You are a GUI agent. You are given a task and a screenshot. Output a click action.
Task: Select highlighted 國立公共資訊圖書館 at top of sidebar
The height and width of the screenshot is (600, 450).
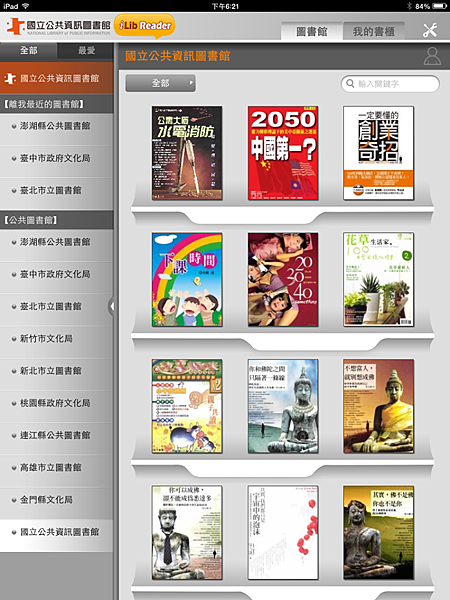pos(57,78)
